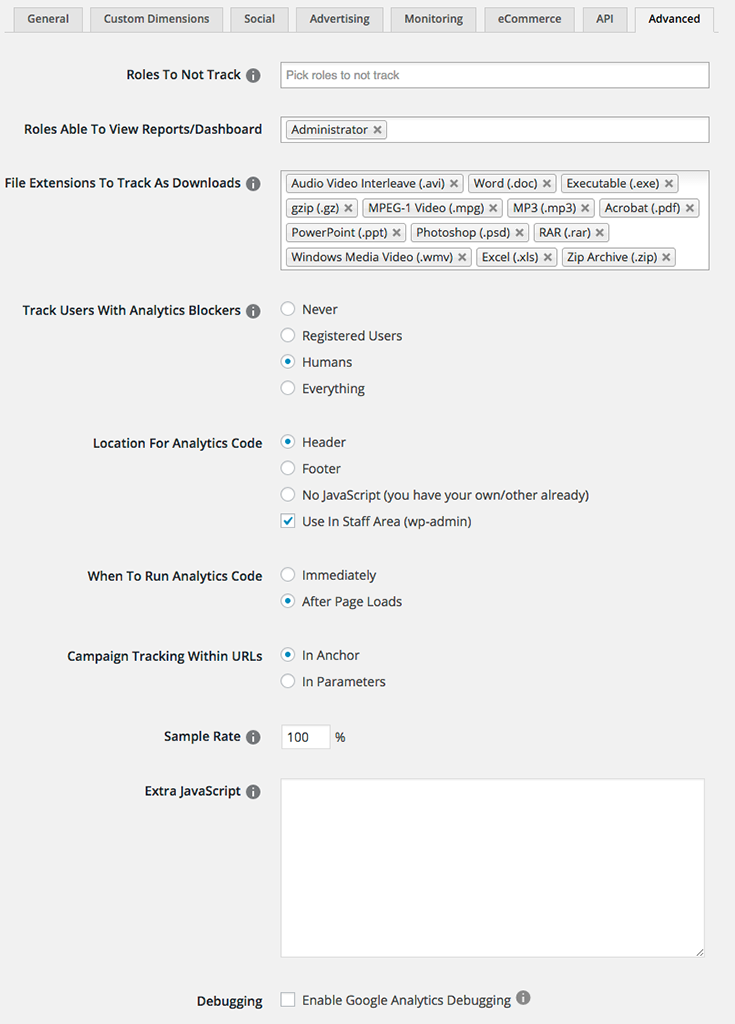Click info icon beside Roles To Not Track

(253, 75)
